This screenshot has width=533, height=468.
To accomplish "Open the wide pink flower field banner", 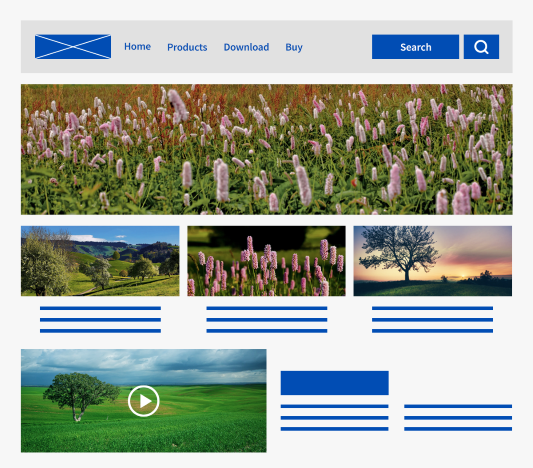I will point(267,150).
